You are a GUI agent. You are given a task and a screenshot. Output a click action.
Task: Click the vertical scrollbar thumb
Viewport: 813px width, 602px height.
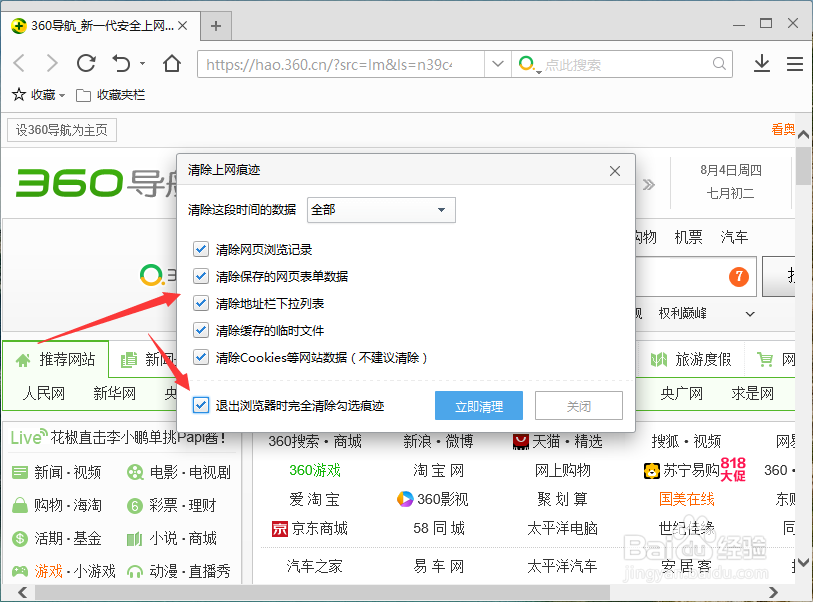pyautogui.click(x=803, y=165)
